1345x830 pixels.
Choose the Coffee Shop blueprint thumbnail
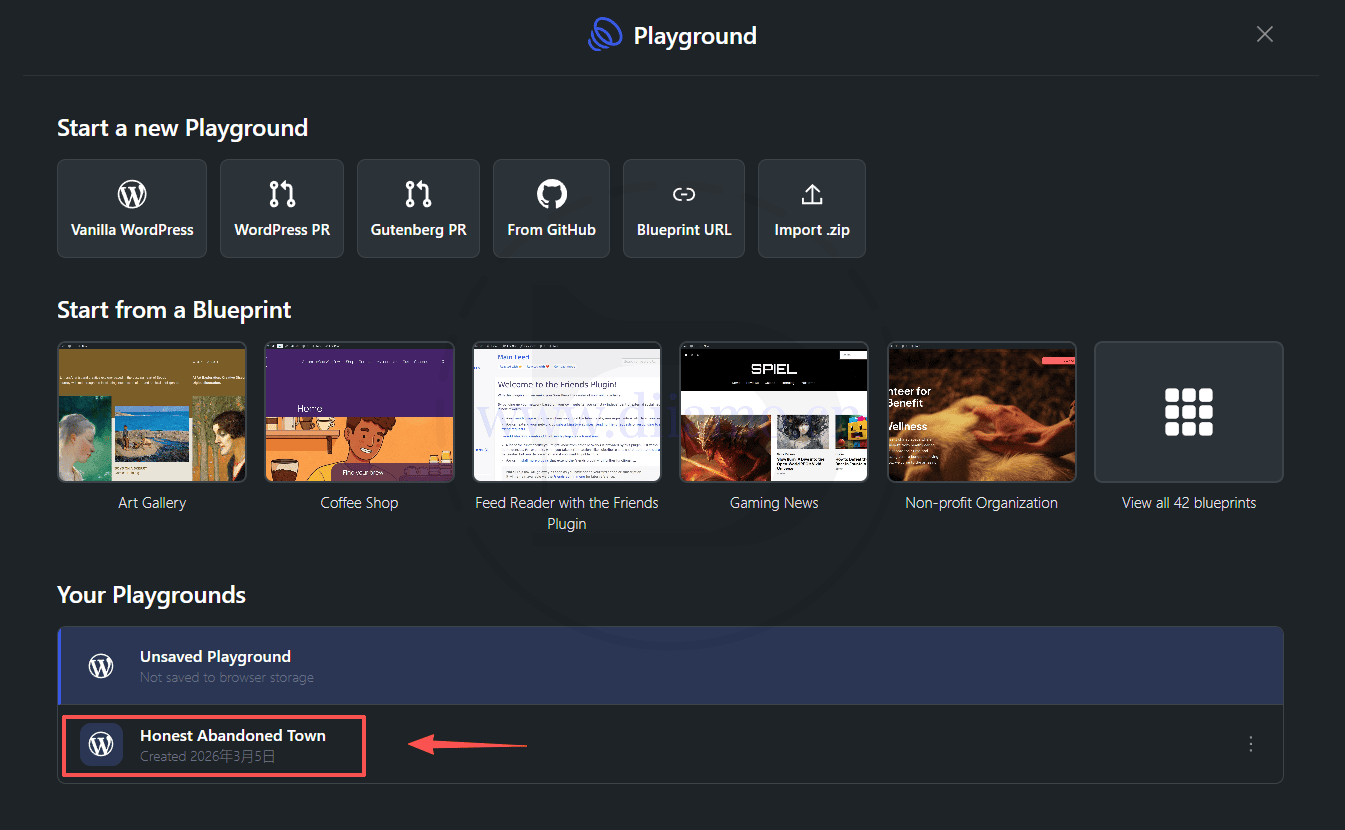[x=359, y=412]
